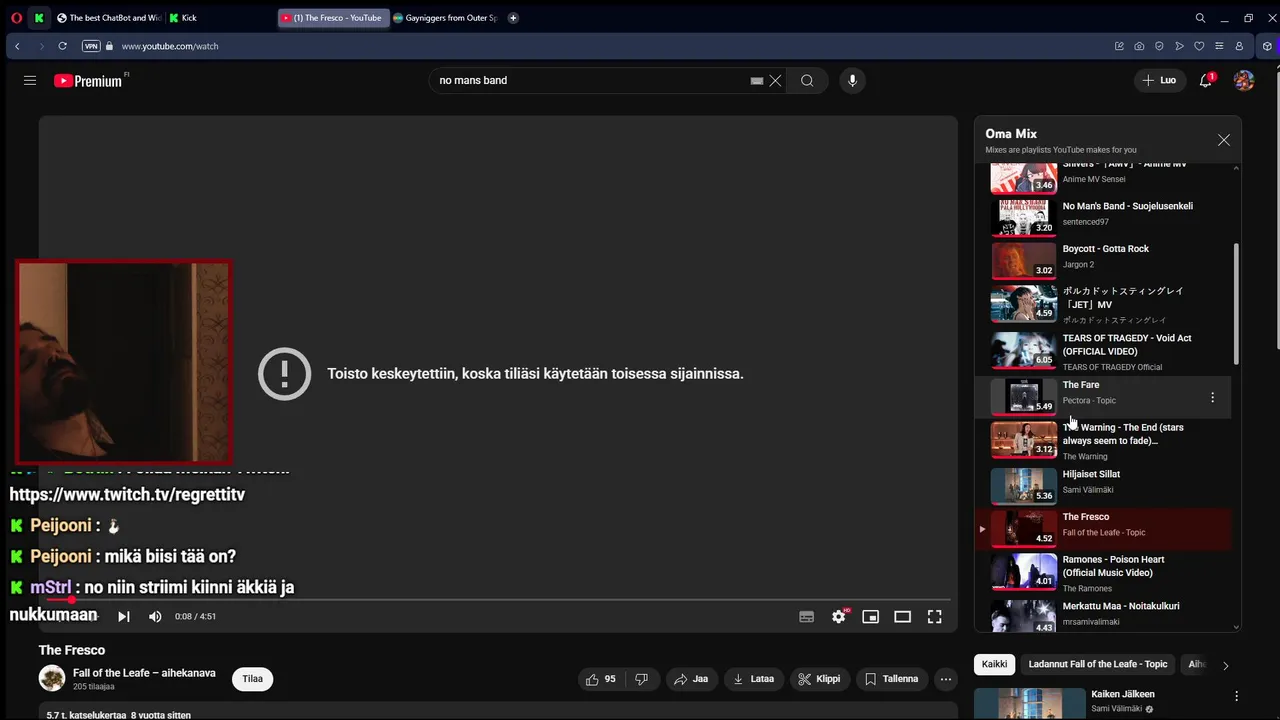Open the YouTube hamburger guide menu
Viewport: 1280px width, 720px height.
pos(30,80)
